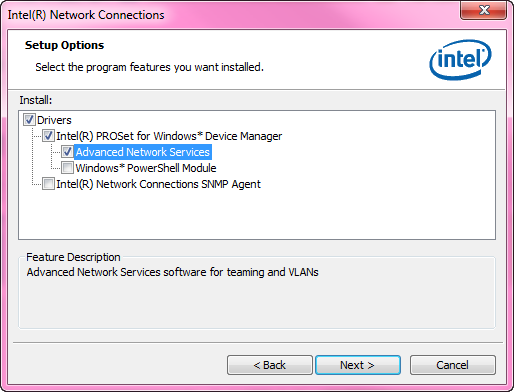Image resolution: width=514 pixels, height=392 pixels.
Task: Click the Intel logo in header
Action: pyautogui.click(x=460, y=60)
